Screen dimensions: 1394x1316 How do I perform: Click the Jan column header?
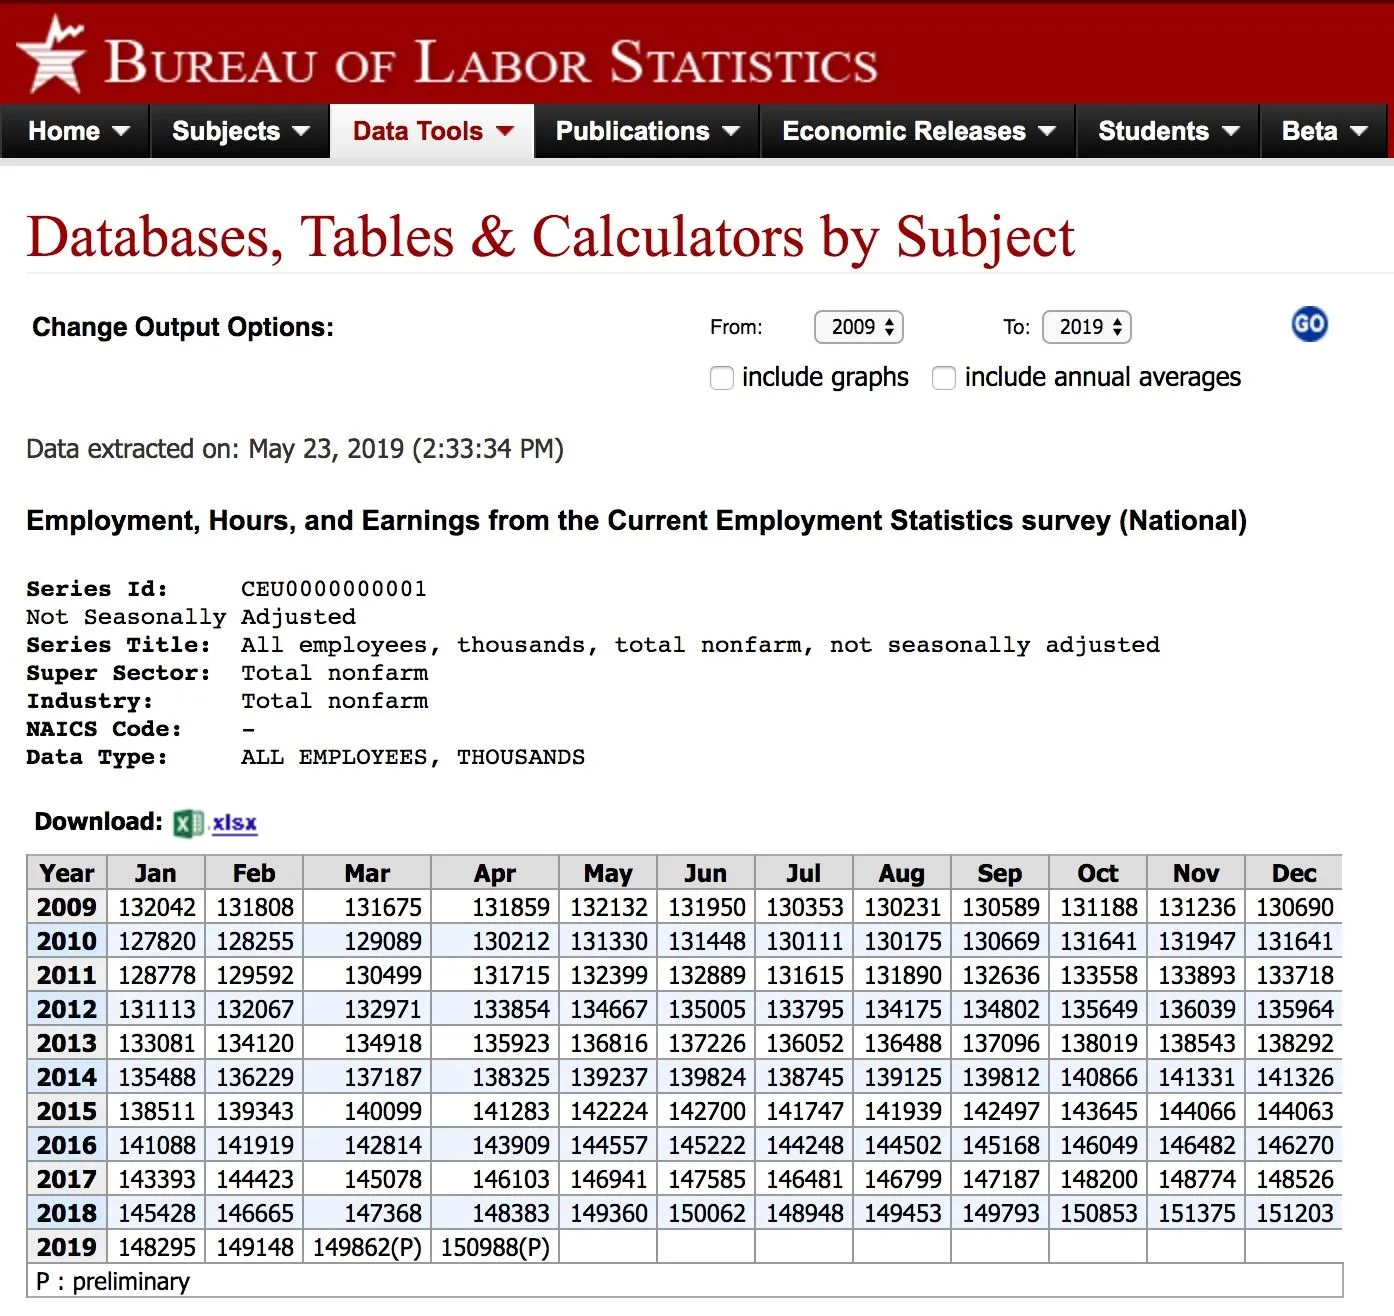click(x=155, y=873)
